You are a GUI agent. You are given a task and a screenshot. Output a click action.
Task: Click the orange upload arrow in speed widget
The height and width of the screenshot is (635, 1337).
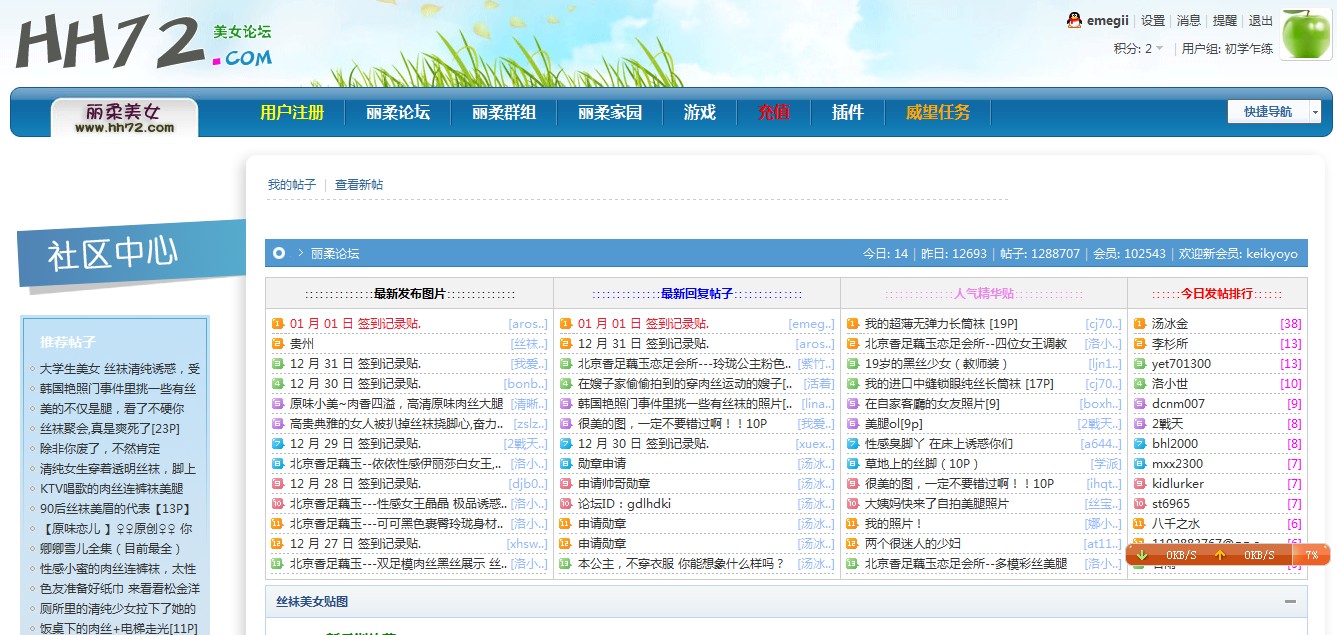(1219, 555)
